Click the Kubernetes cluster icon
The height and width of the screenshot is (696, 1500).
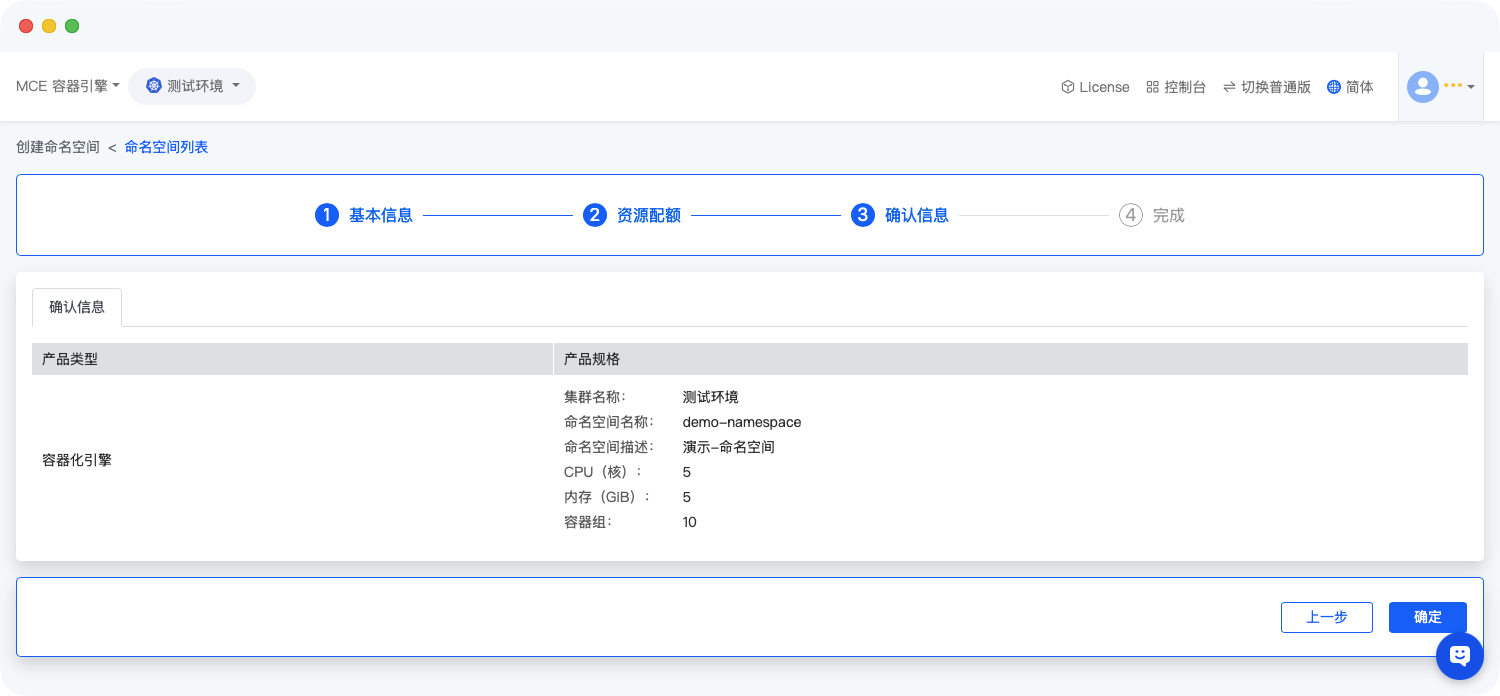tap(153, 86)
